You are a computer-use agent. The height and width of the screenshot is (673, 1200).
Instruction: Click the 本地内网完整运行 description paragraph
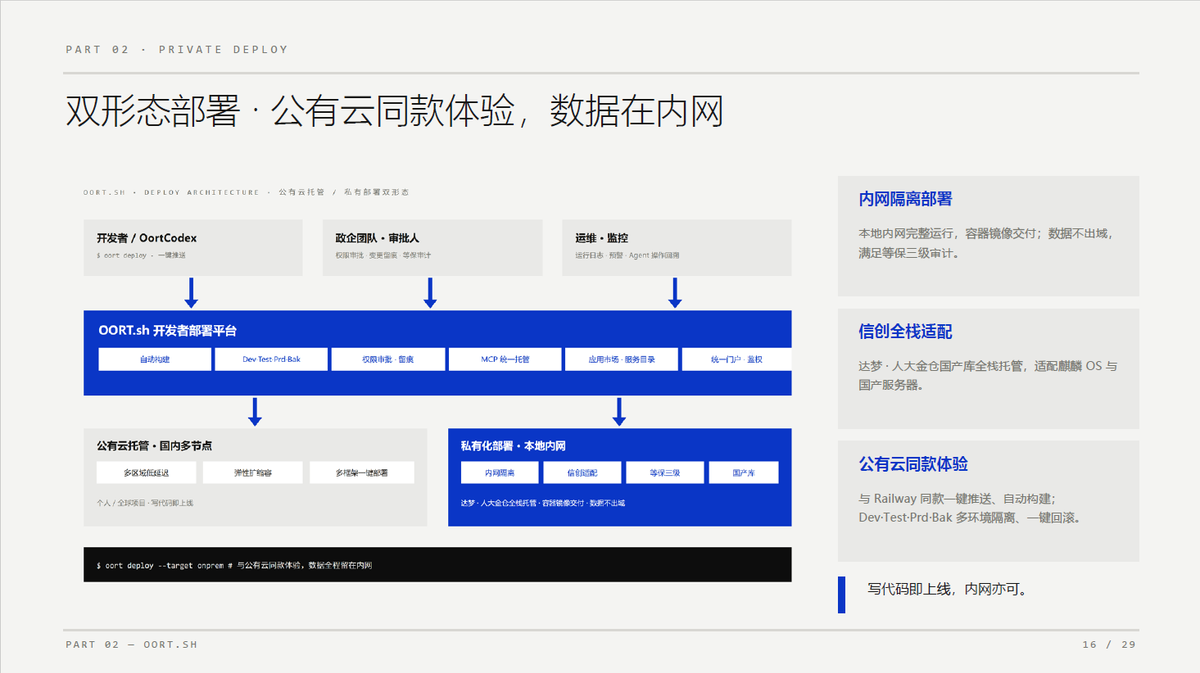985,243
